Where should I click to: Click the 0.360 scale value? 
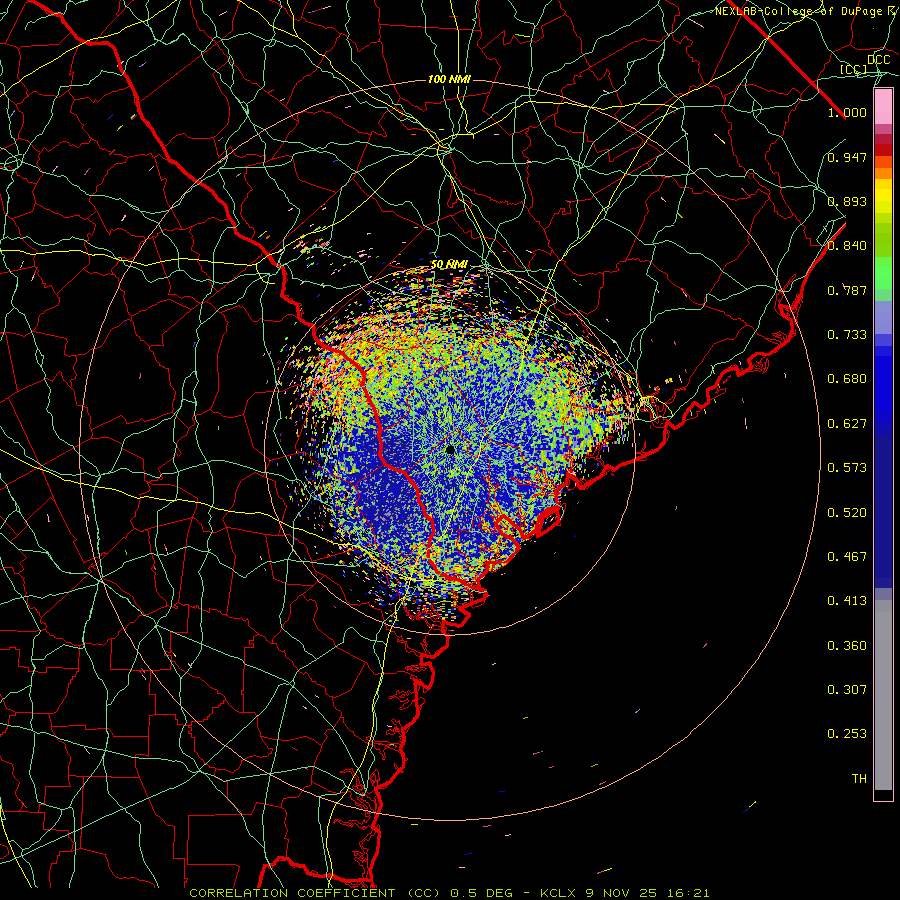[x=847, y=646]
